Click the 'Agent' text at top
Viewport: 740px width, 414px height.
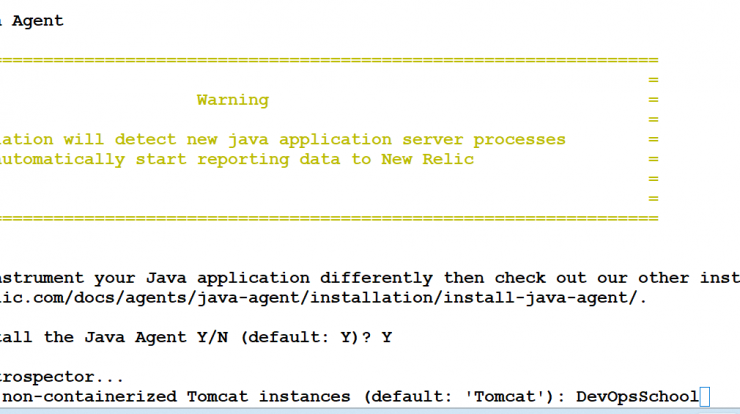[x=38, y=21]
